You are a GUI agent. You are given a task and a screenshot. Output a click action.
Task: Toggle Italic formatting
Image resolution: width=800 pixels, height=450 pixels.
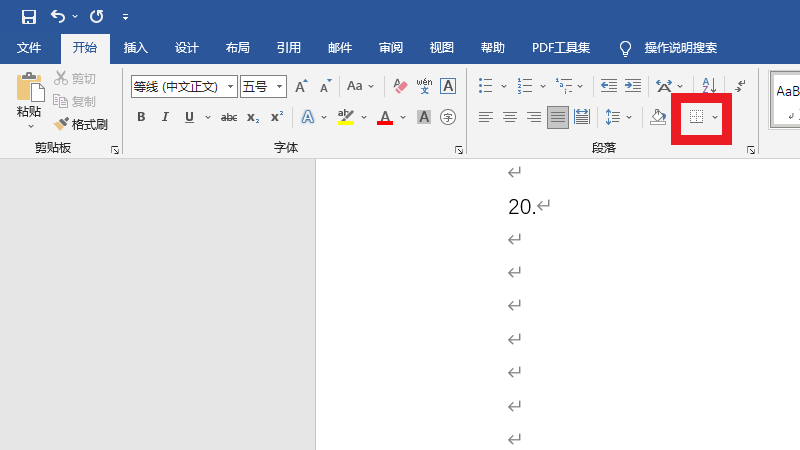click(x=164, y=117)
